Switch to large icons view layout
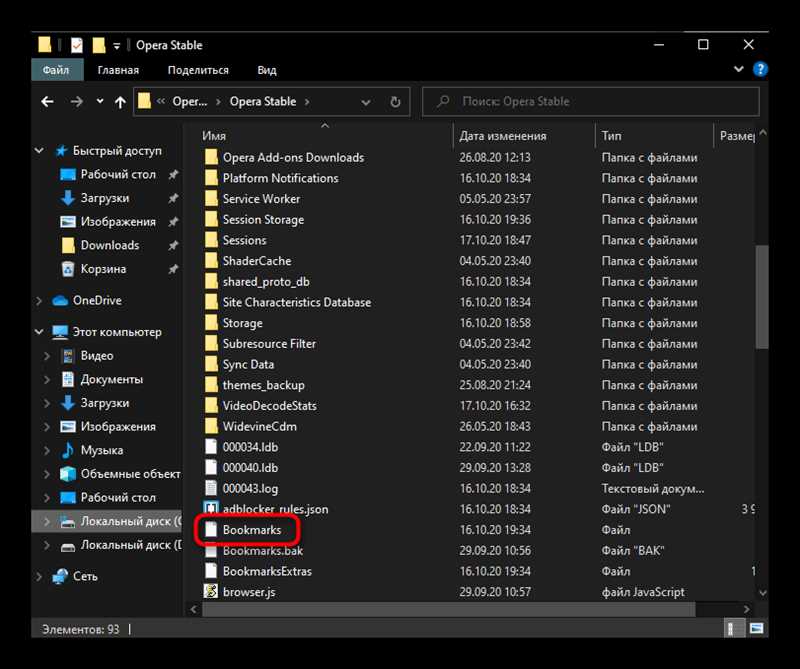 [757, 629]
